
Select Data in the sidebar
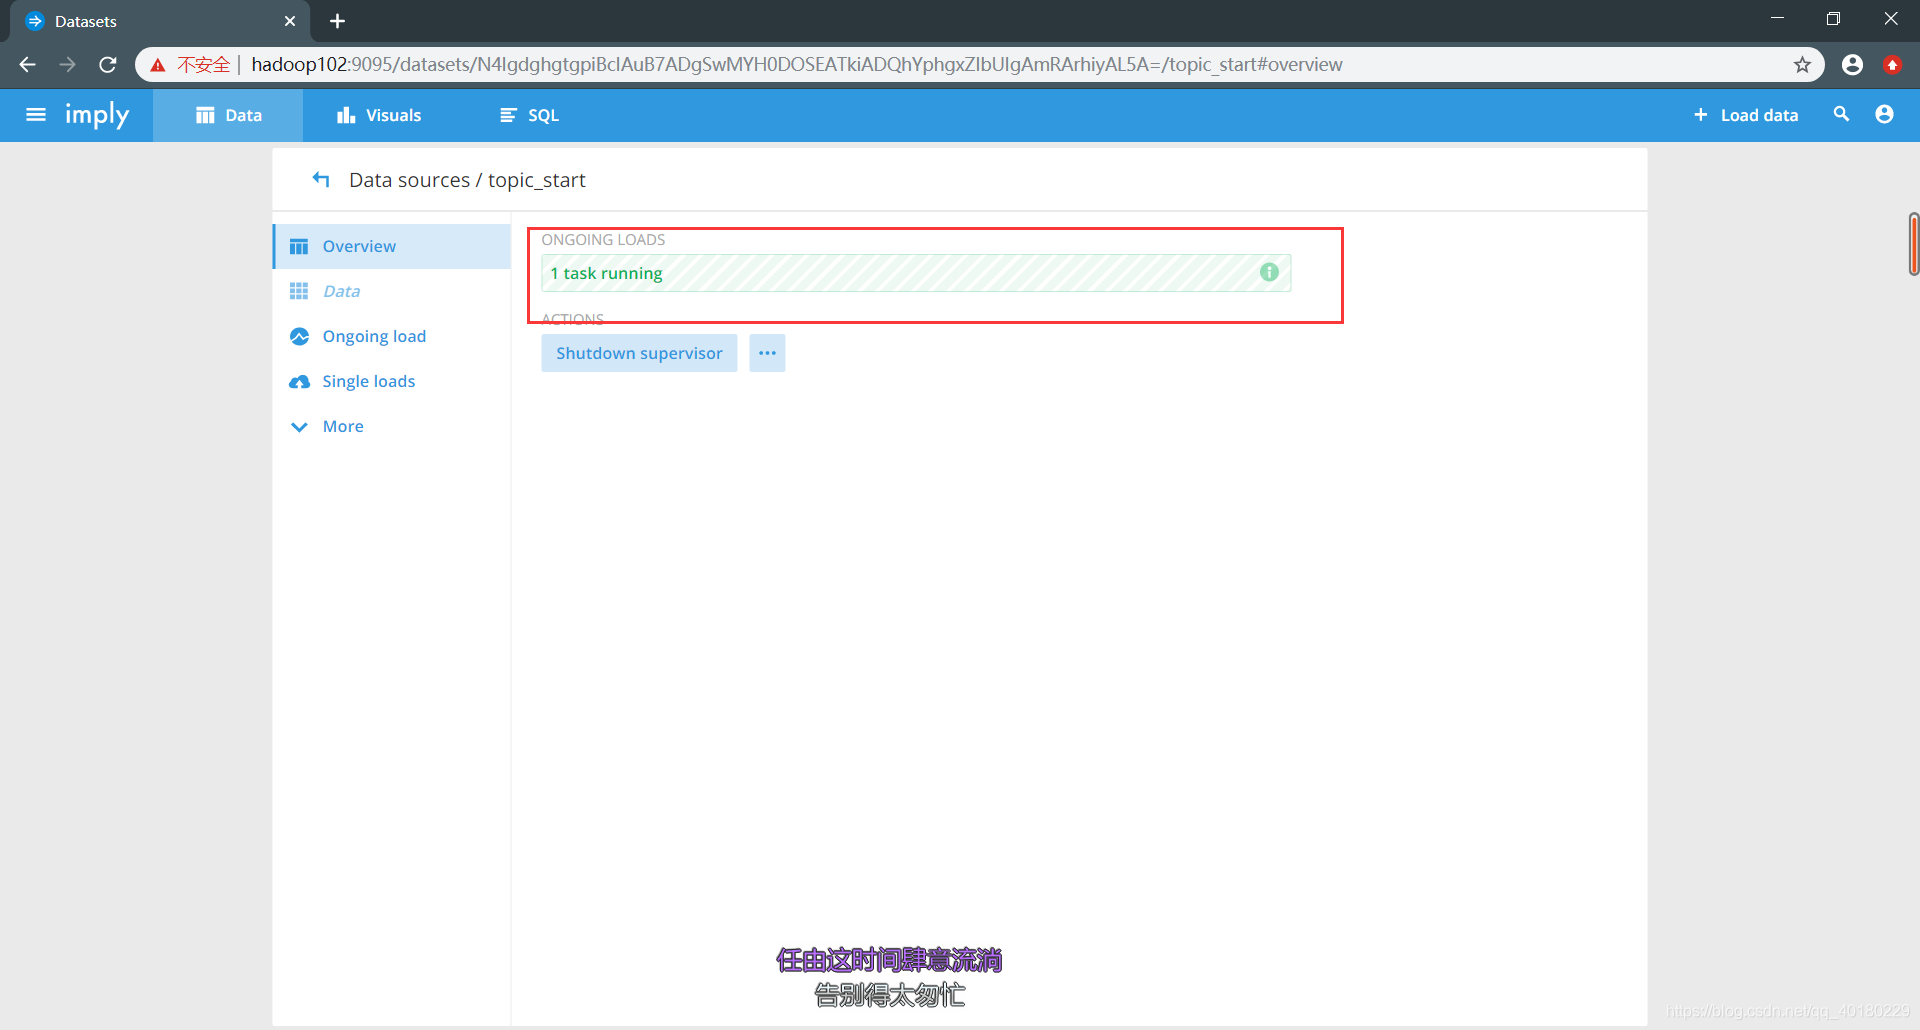pyautogui.click(x=392, y=291)
